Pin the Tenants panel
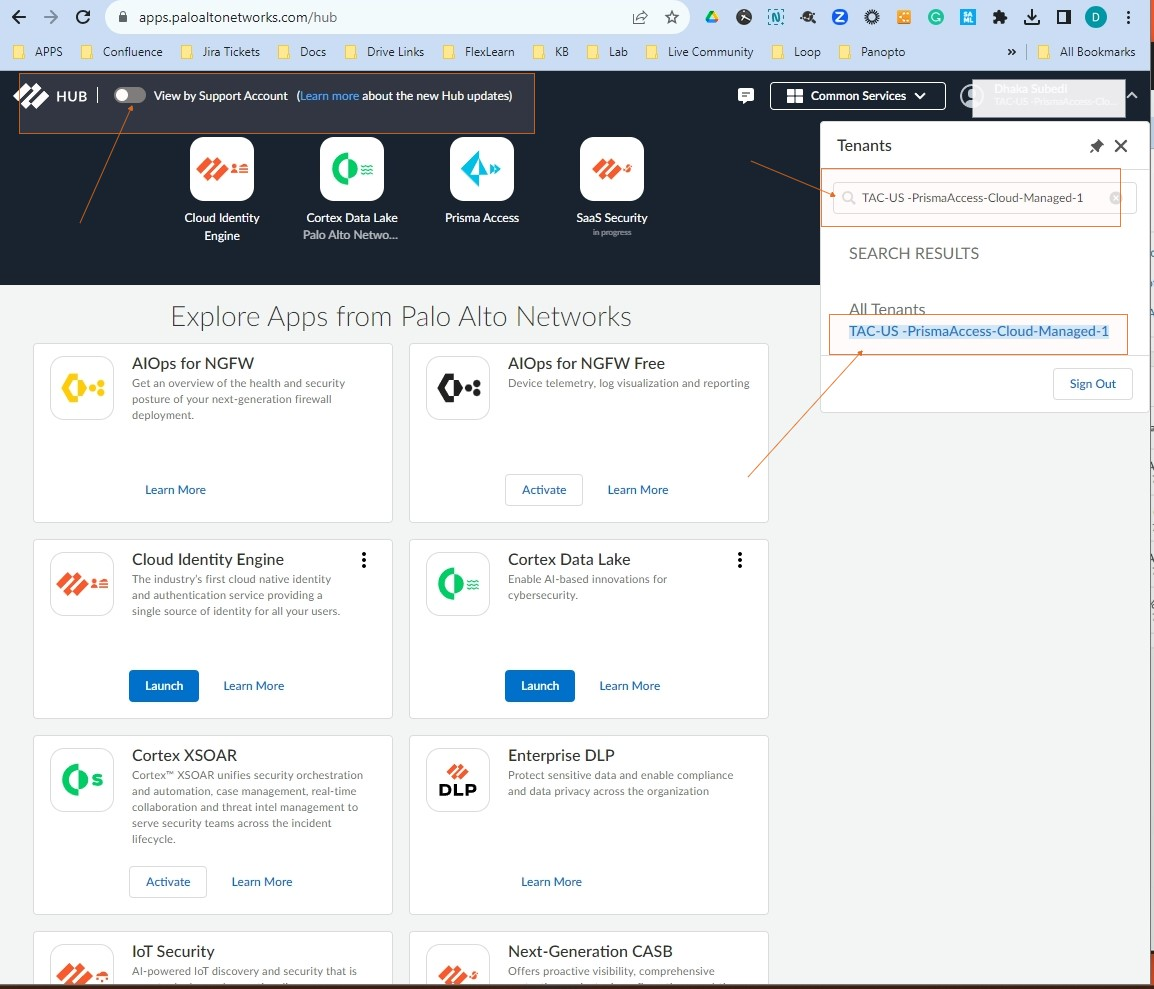Screen dimensions: 1154x989 [x=1096, y=146]
